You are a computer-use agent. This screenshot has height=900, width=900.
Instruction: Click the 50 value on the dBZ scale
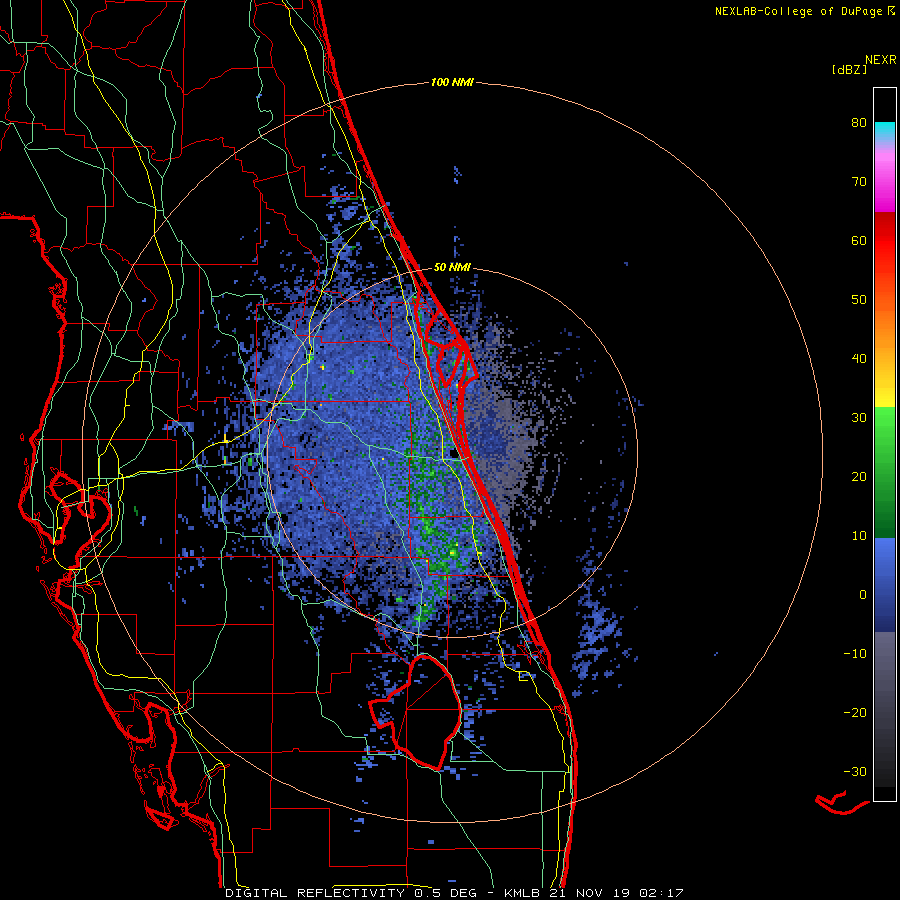(859, 300)
